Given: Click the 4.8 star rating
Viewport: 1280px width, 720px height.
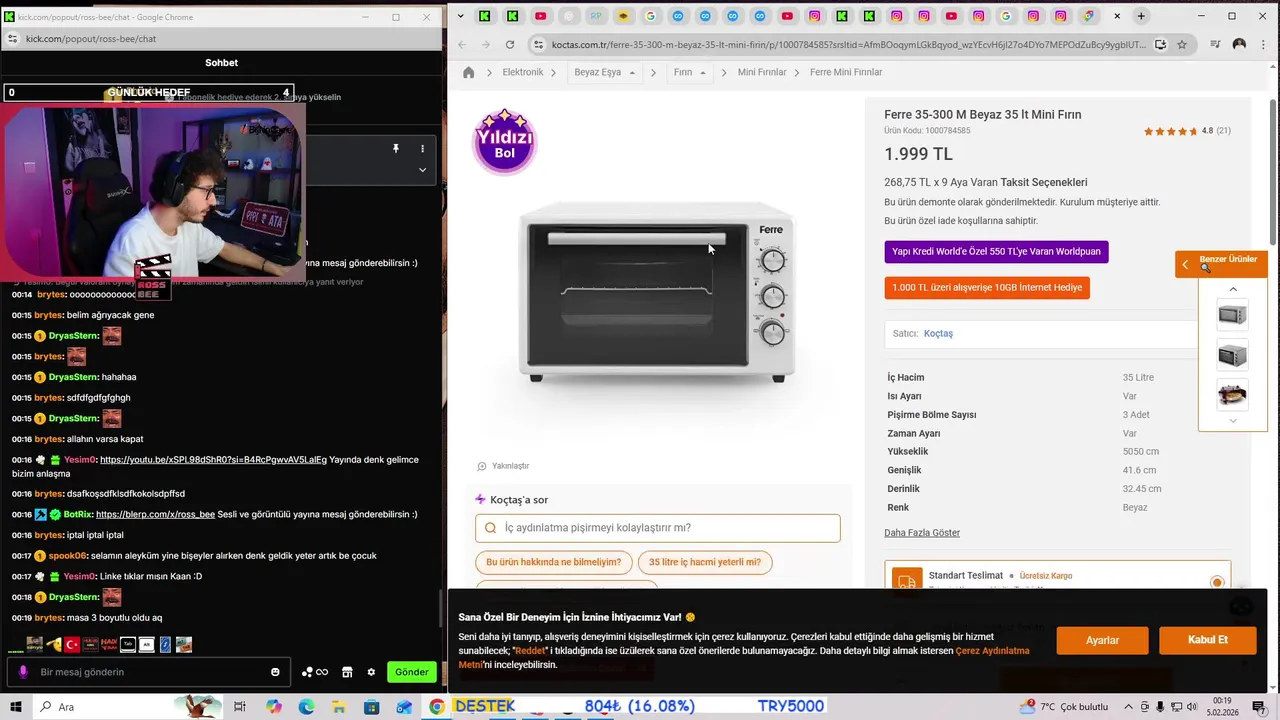Looking at the screenshot, I should (x=1187, y=131).
